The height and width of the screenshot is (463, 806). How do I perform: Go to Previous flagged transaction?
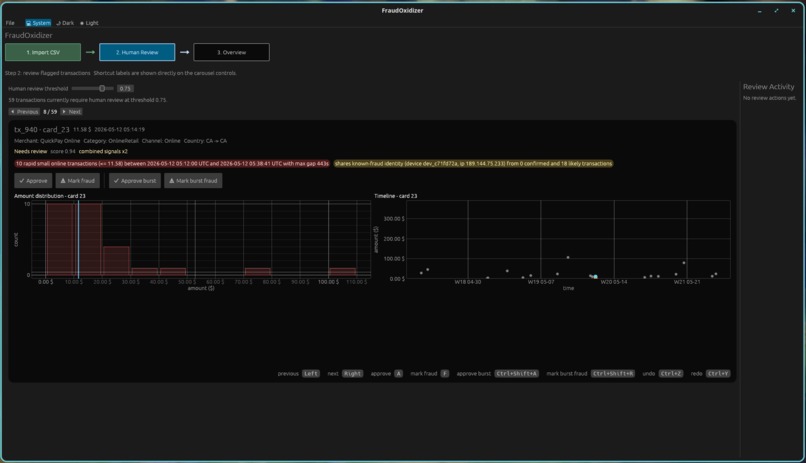tap(24, 112)
